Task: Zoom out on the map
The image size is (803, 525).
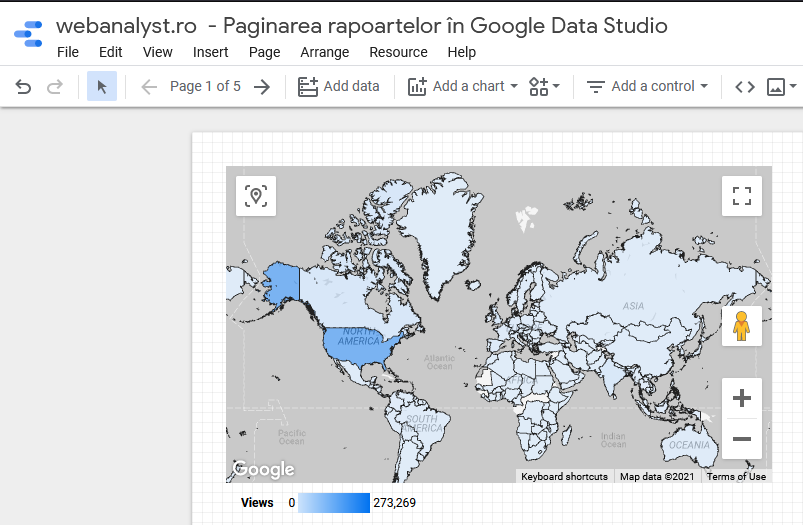Action: pos(742,439)
